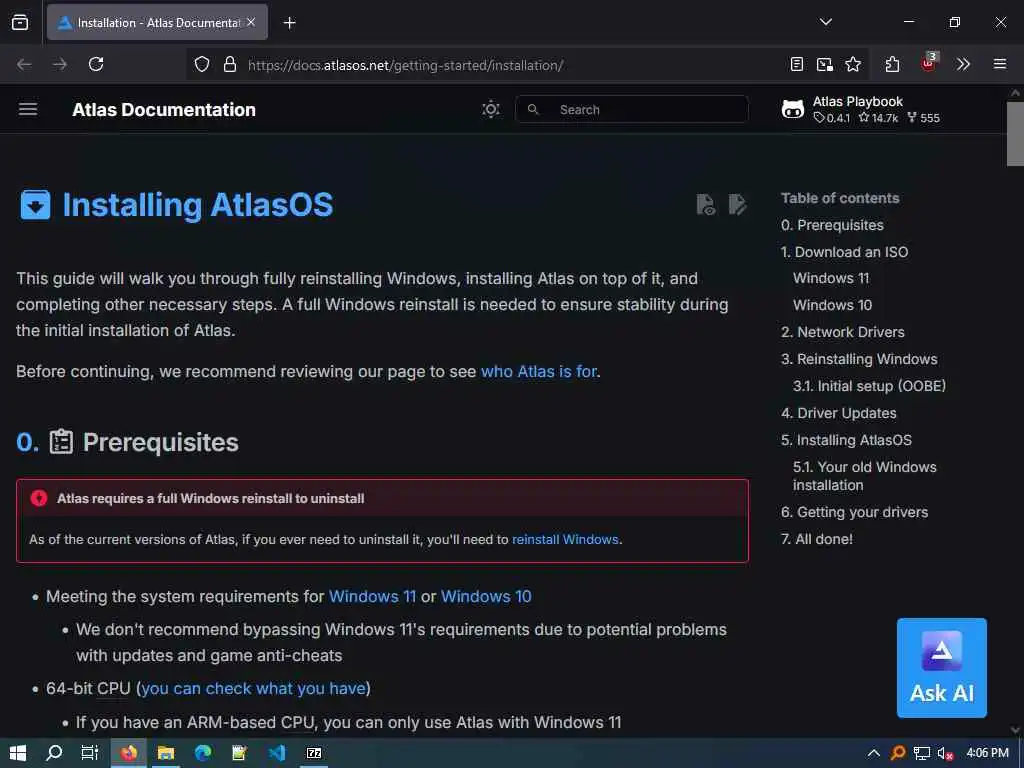Screen dimensions: 1024x768
Task: Open the Ask AI assistant button
Action: click(x=942, y=667)
